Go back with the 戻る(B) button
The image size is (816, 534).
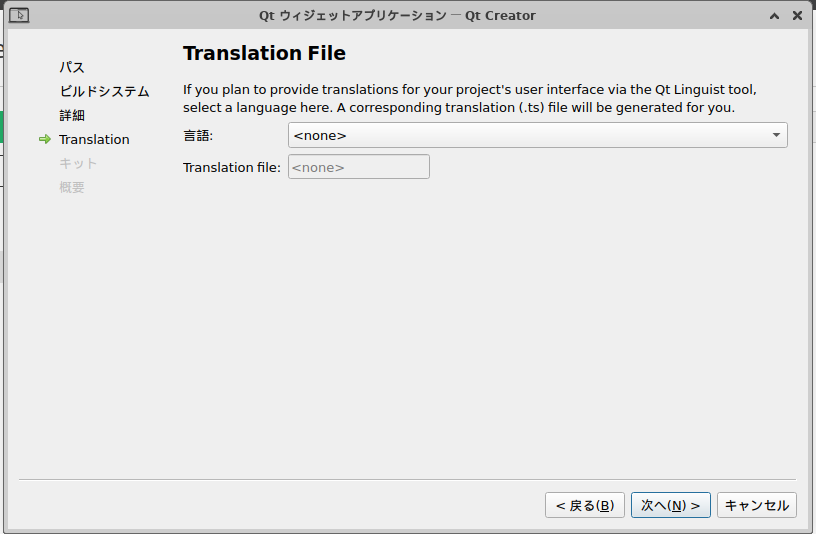[585, 505]
